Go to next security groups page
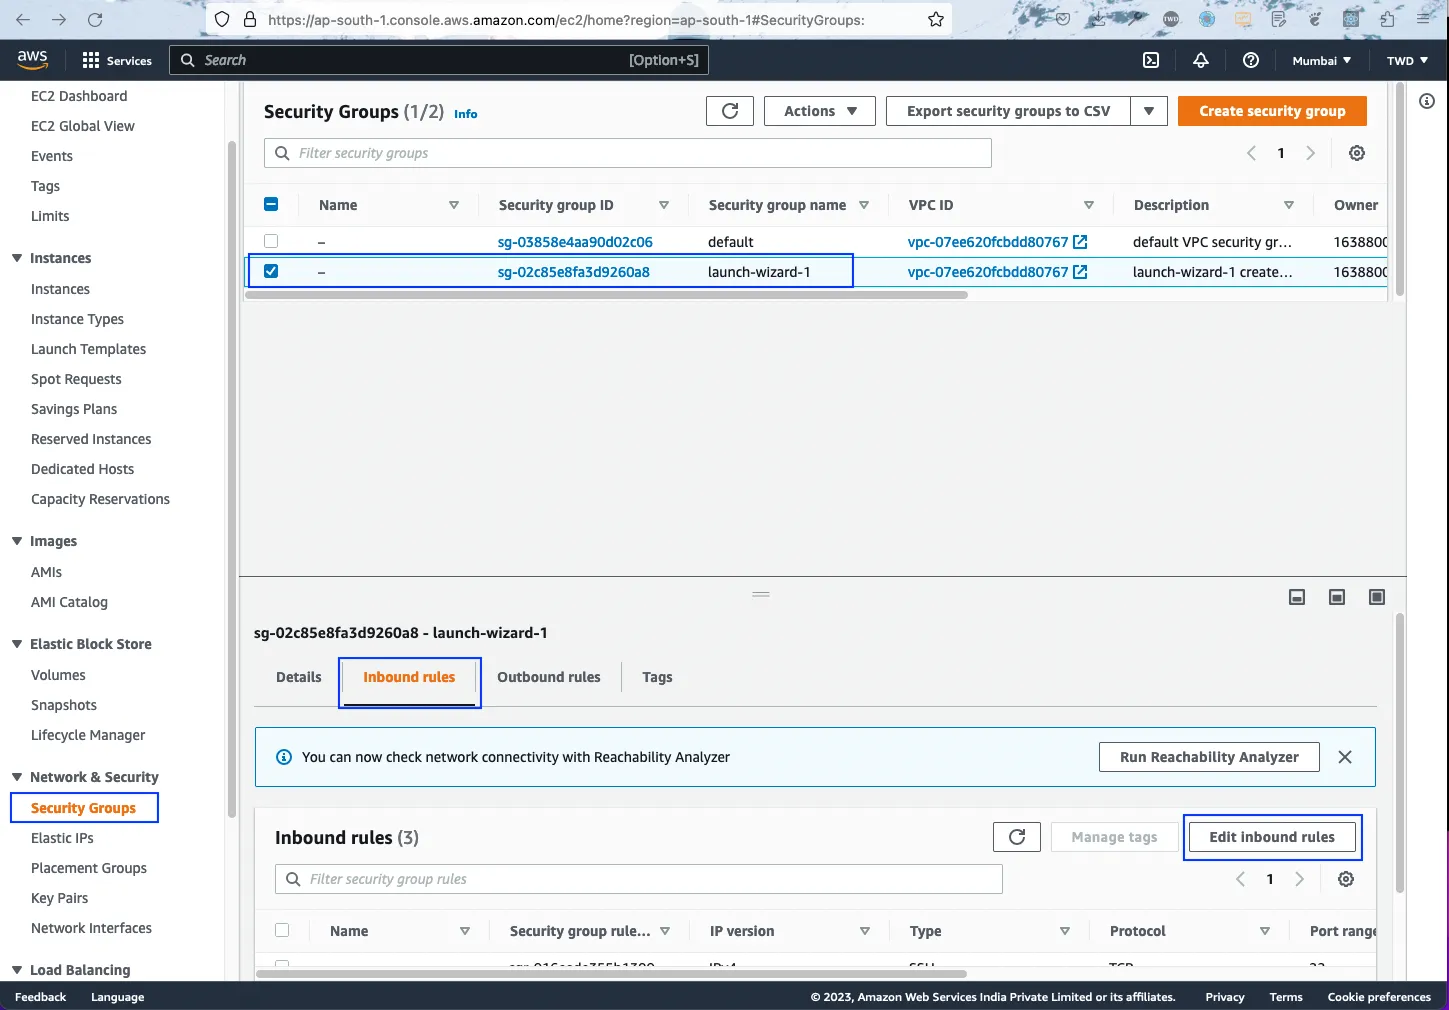 coord(1310,153)
